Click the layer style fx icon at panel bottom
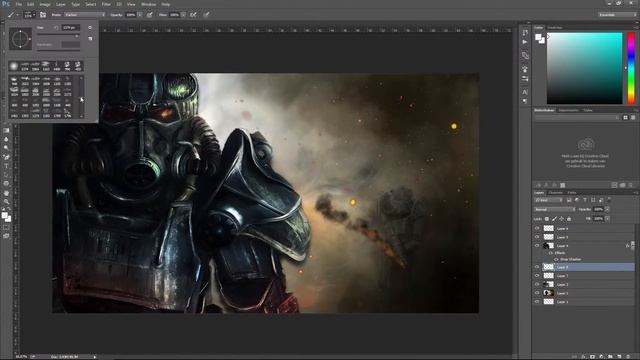640x360 pixels. tap(584, 357)
